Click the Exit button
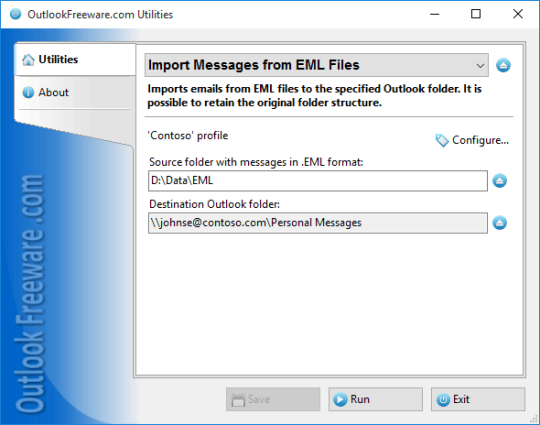 point(478,399)
